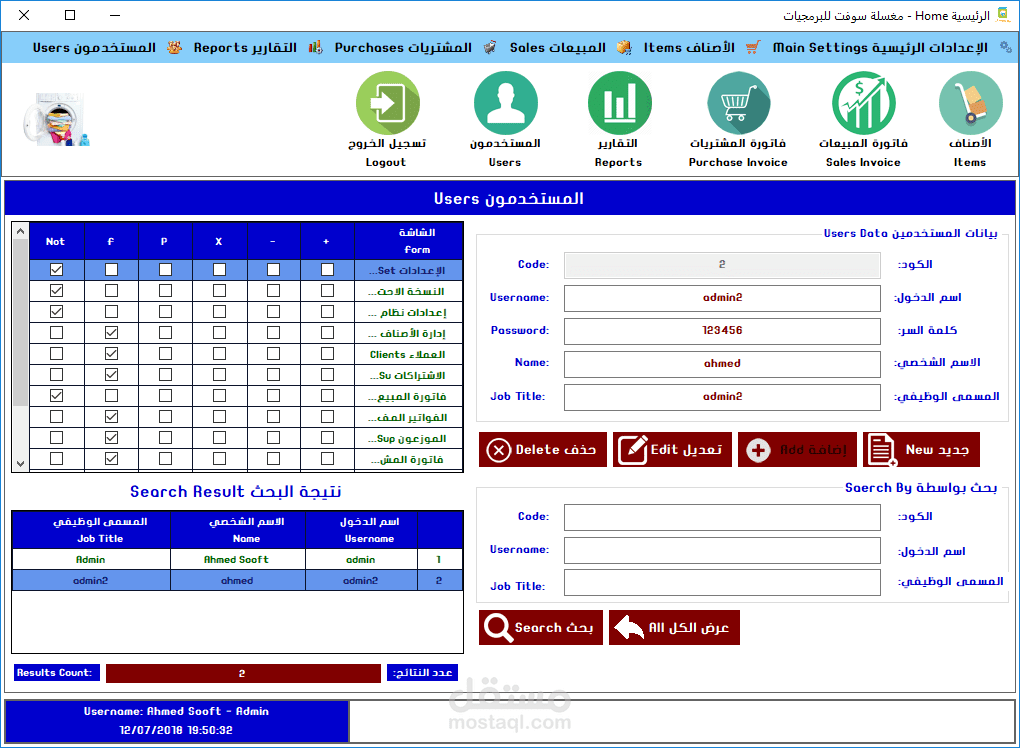Screen dimensions: 1020x748
Task: Click the Edit user button
Action: pos(672,449)
